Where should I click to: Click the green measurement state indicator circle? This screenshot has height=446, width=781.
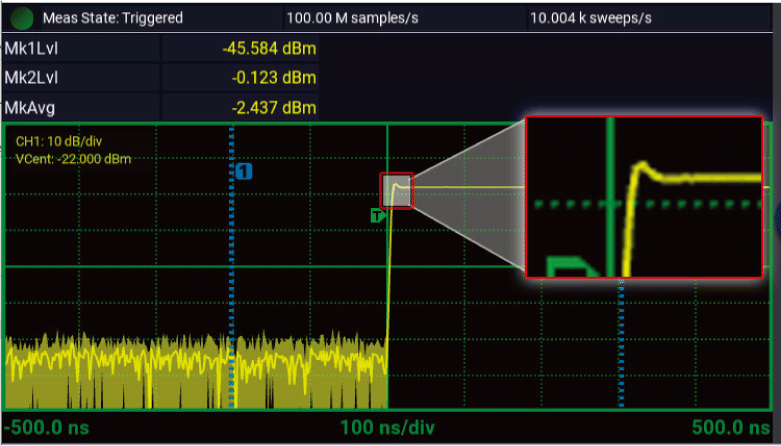[23, 18]
